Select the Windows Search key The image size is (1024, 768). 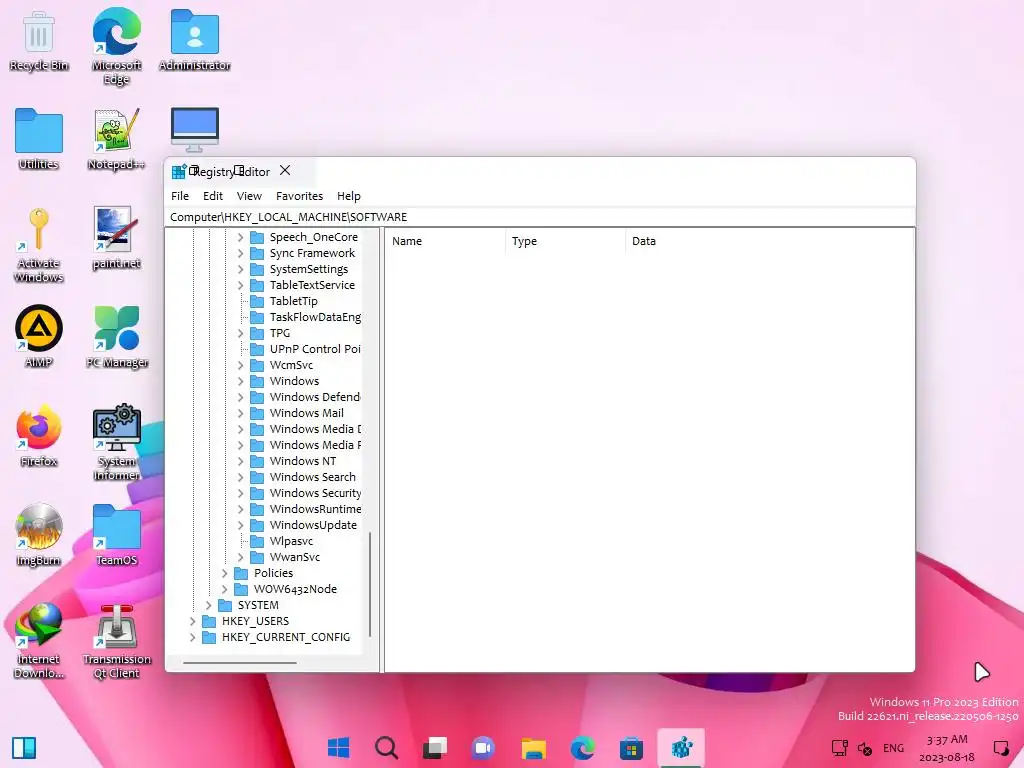[312, 477]
